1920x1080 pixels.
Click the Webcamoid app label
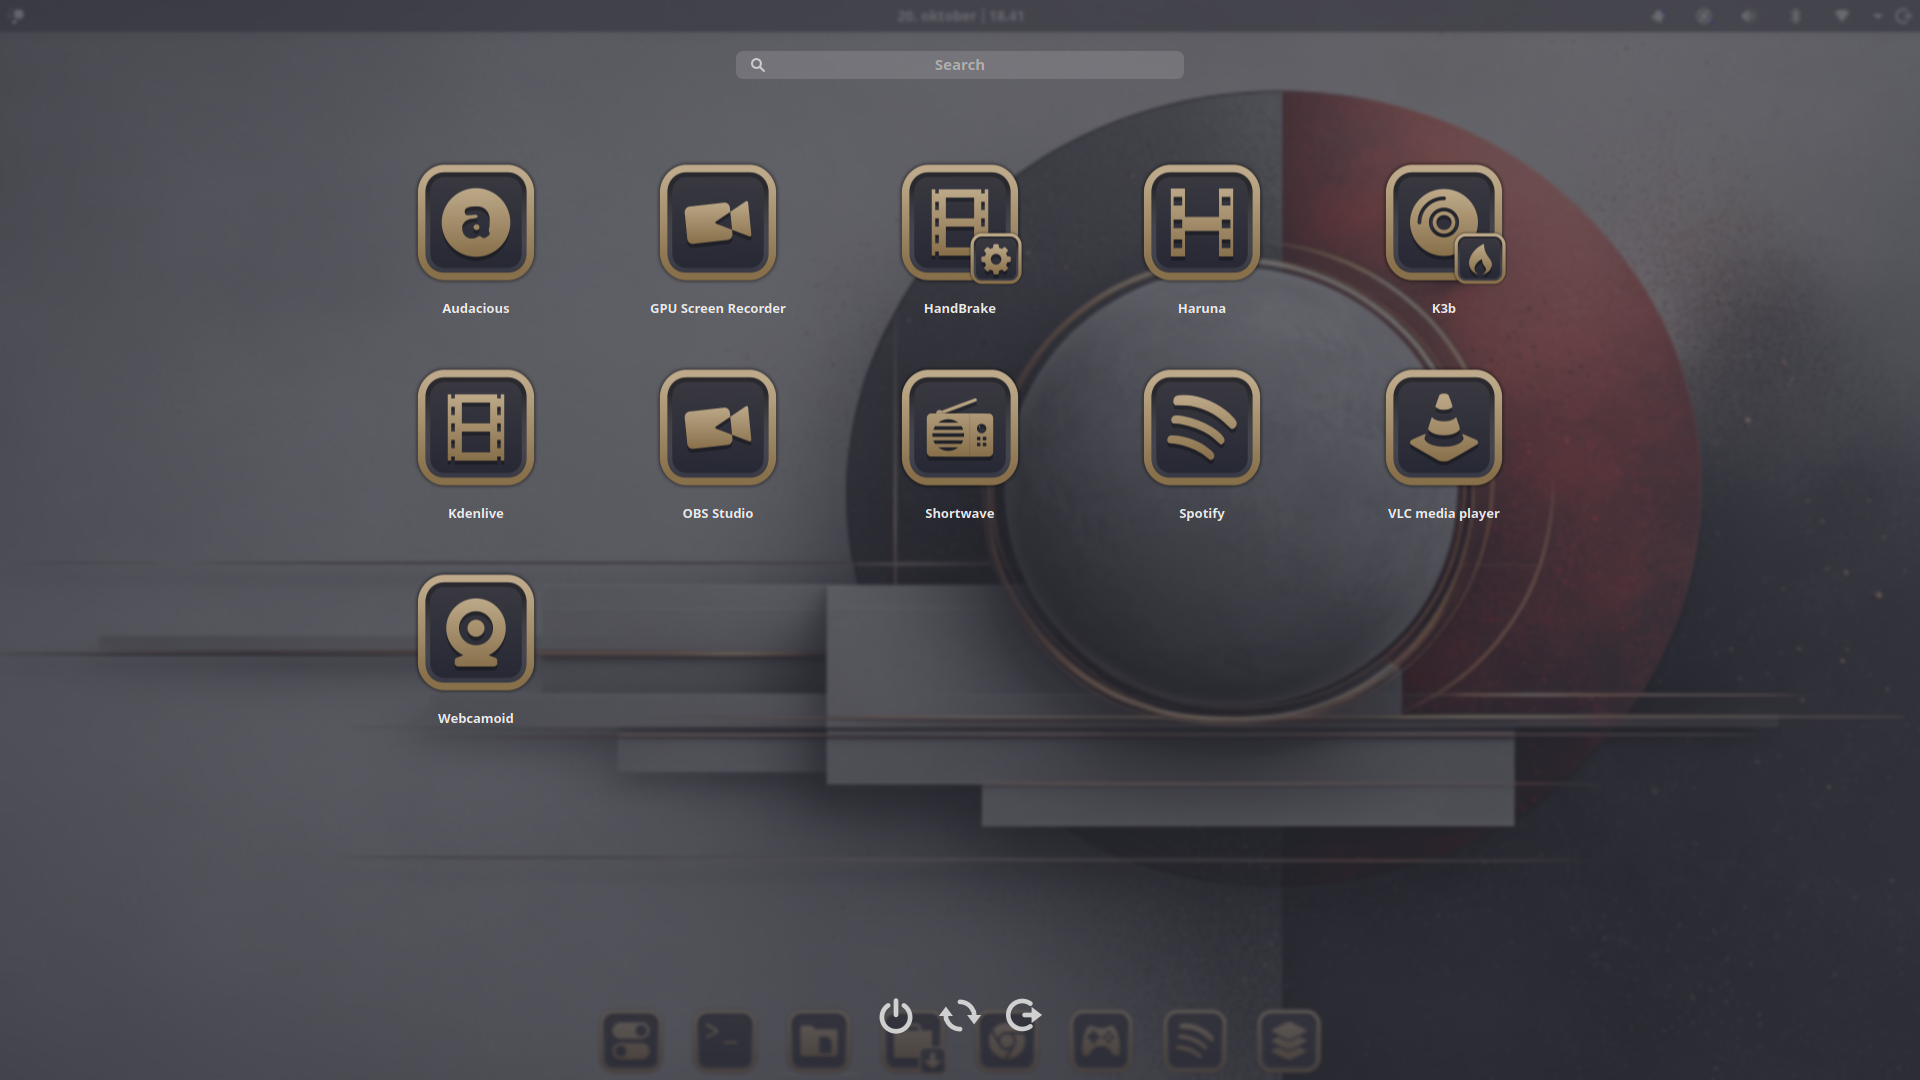pyautogui.click(x=476, y=718)
